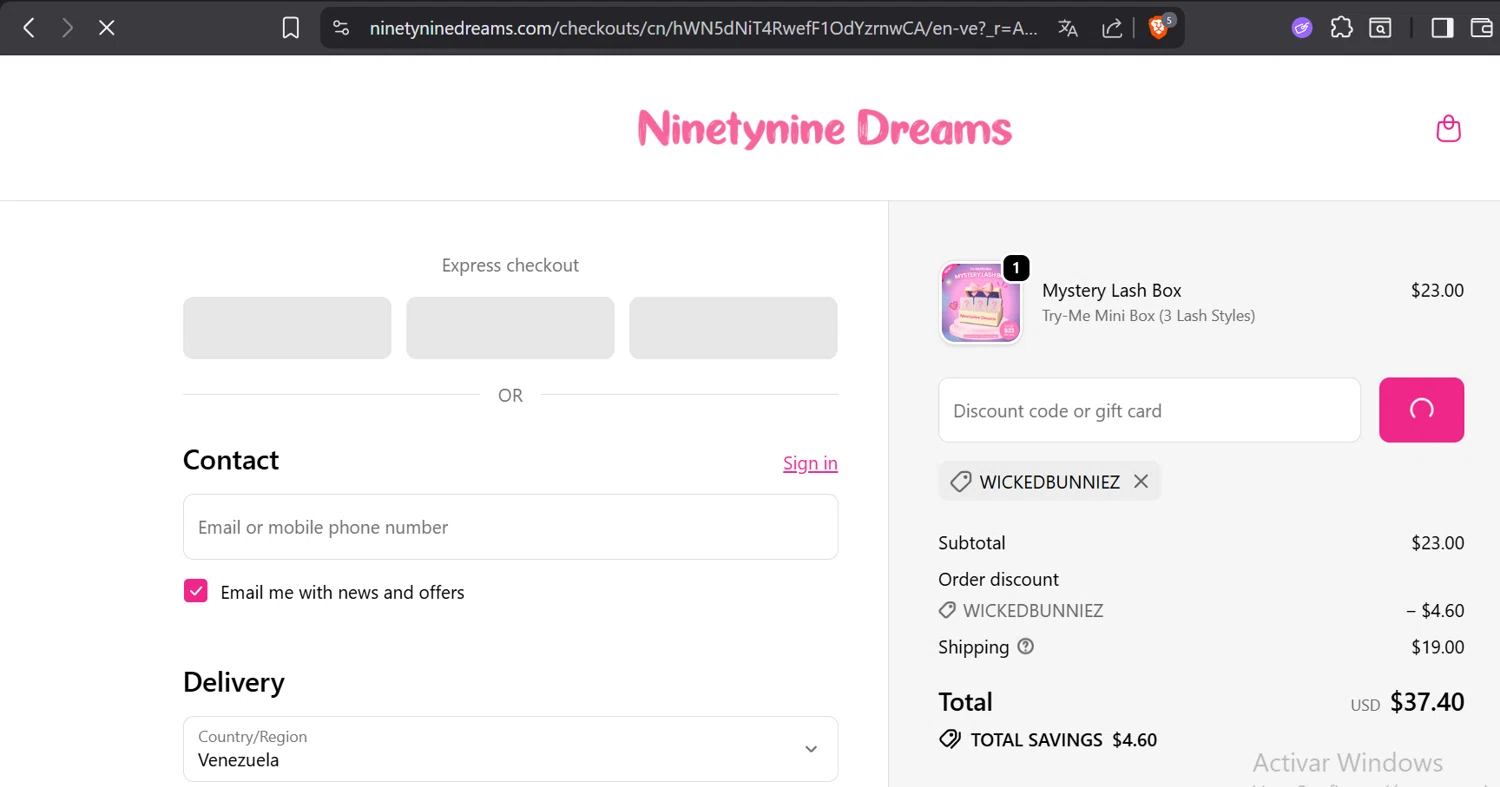1500x787 pixels.
Task: Click the $37.40 total amount
Action: pyautogui.click(x=1427, y=702)
